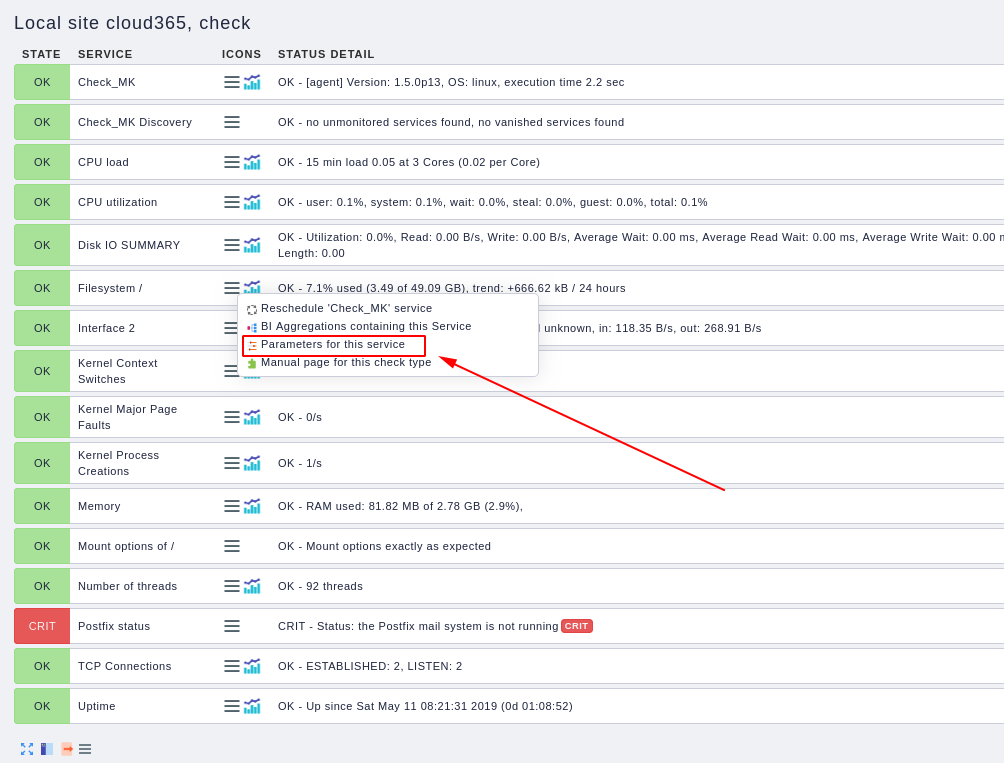Show performance graph for Memory service
Viewport: 1004px width, 763px height.
click(x=252, y=506)
